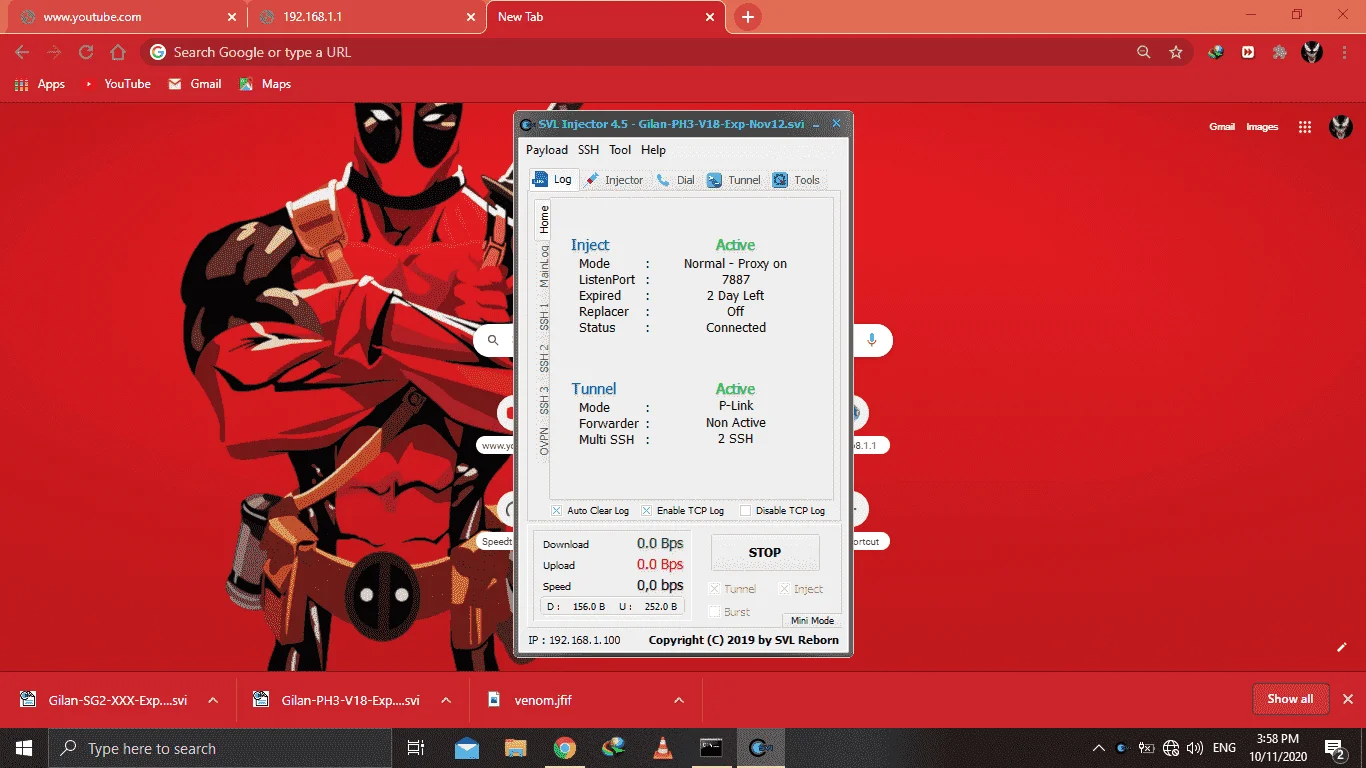Image resolution: width=1366 pixels, height=768 pixels.
Task: Open the SSH menu
Action: pyautogui.click(x=588, y=150)
